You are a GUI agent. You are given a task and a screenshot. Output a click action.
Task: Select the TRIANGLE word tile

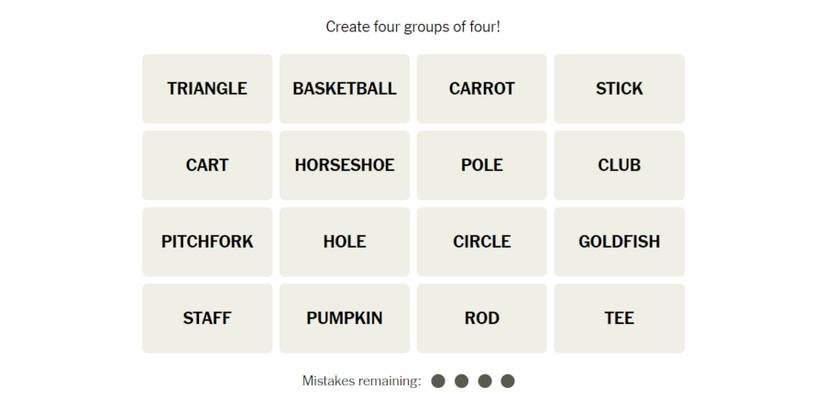tap(207, 89)
